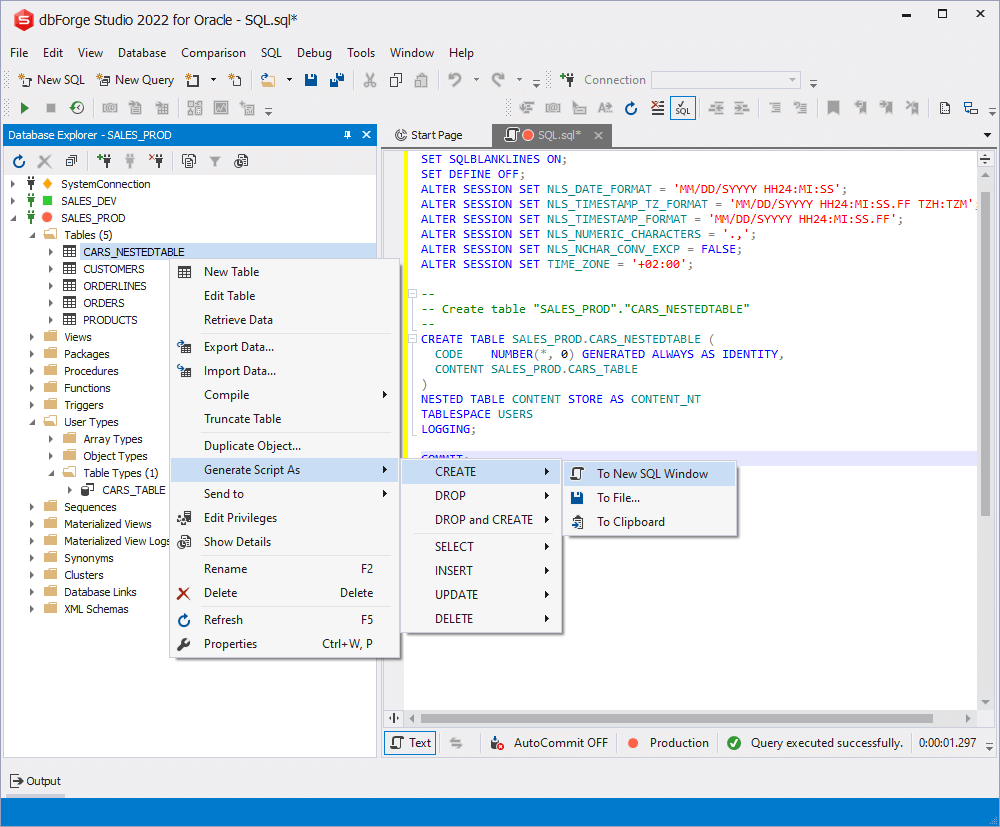Viewport: 1000px width, 827px height.
Task: Click the Output panel icon at bottom
Action: 17,781
